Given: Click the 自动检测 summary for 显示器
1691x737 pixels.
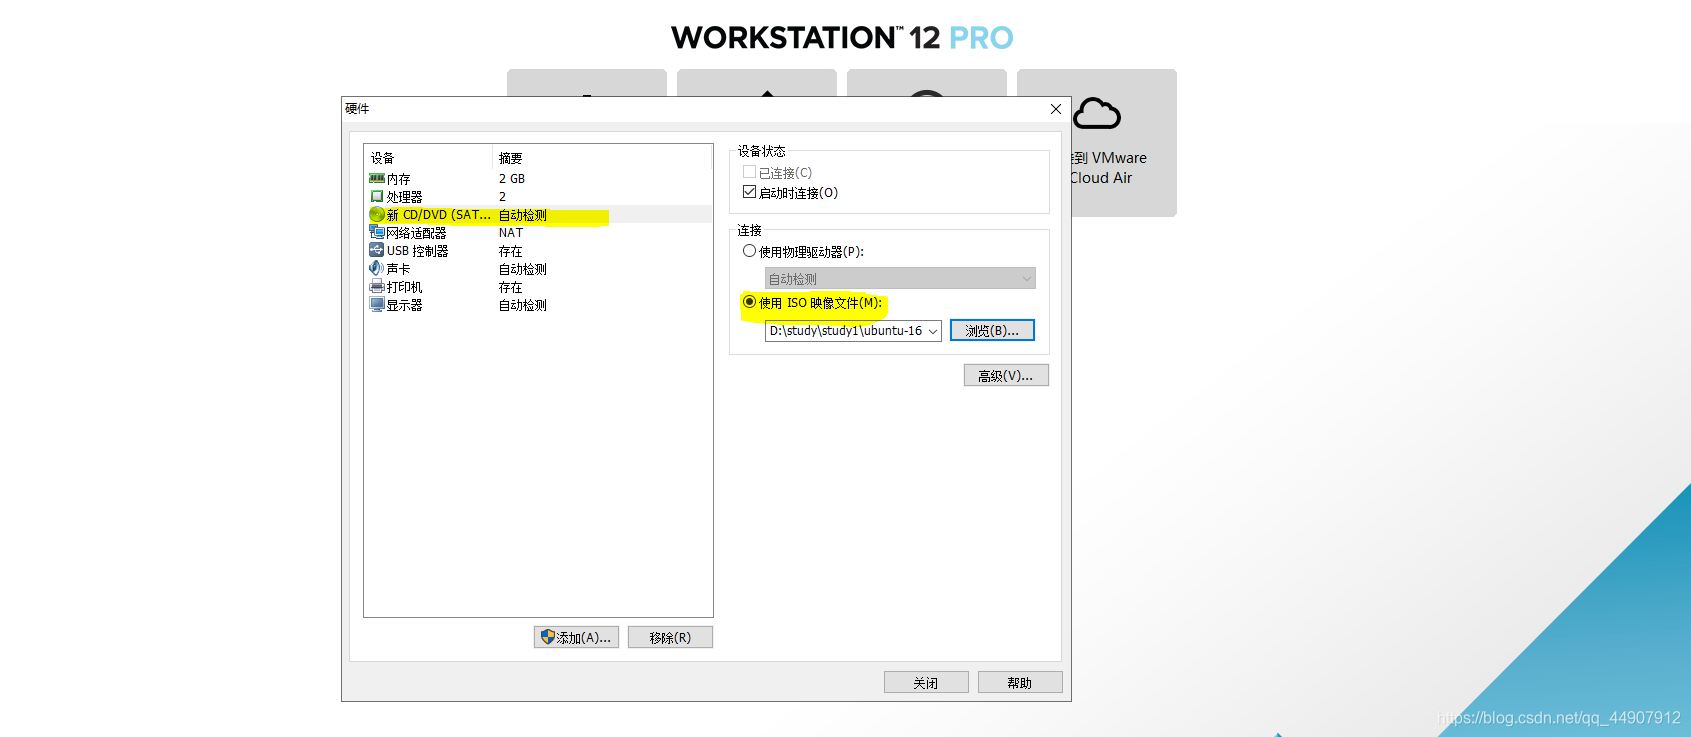Looking at the screenshot, I should (522, 305).
